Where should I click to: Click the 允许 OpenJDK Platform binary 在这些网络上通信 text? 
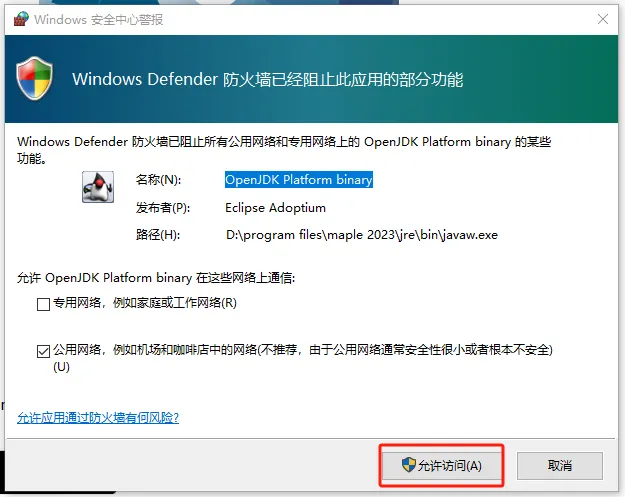[156, 278]
